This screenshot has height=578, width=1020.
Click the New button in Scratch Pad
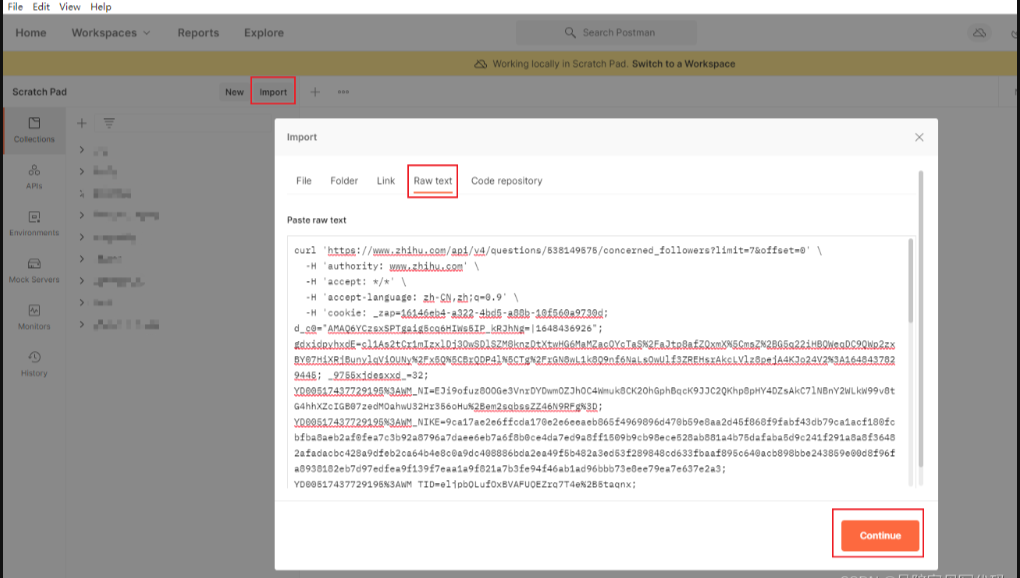(x=234, y=92)
